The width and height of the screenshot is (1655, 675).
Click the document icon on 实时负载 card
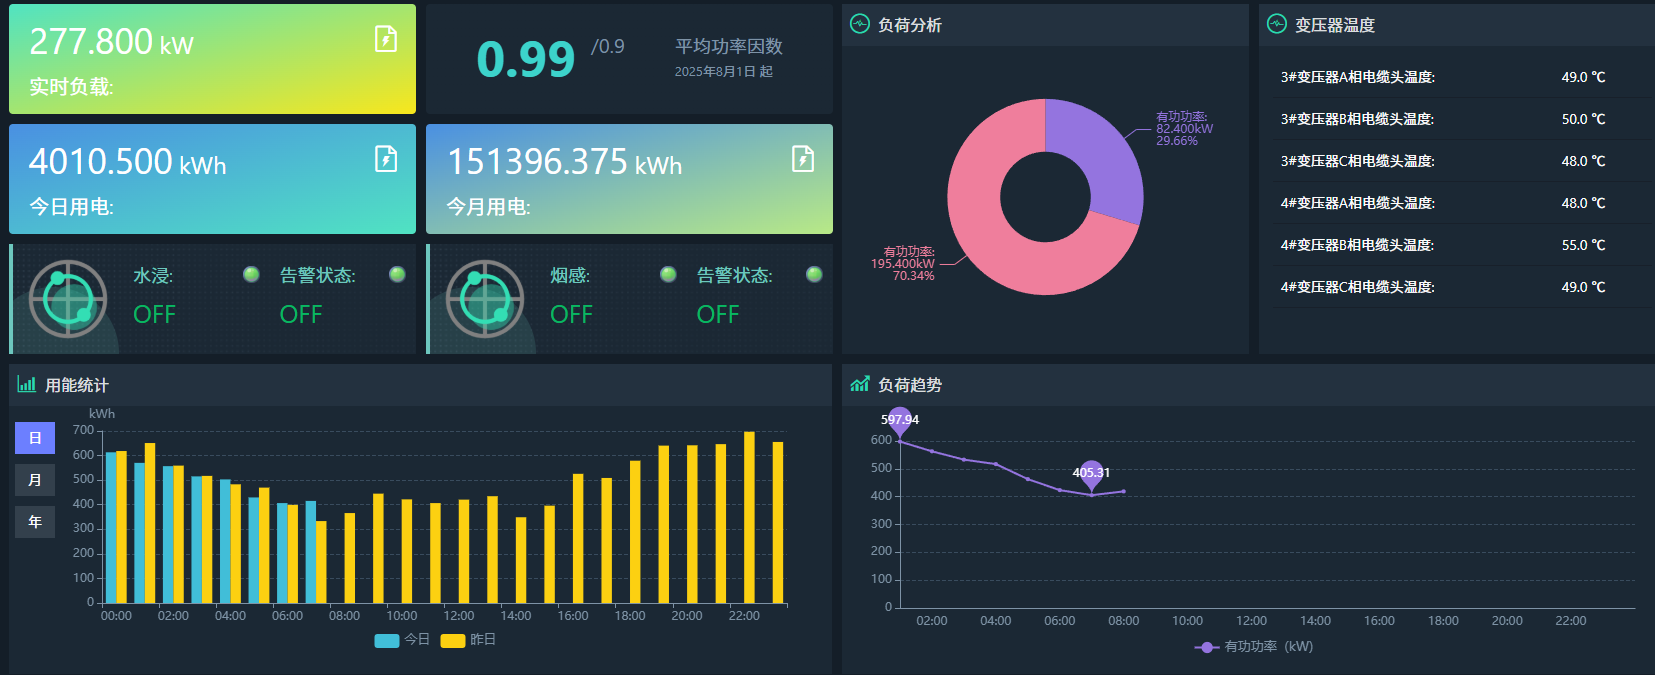click(385, 39)
